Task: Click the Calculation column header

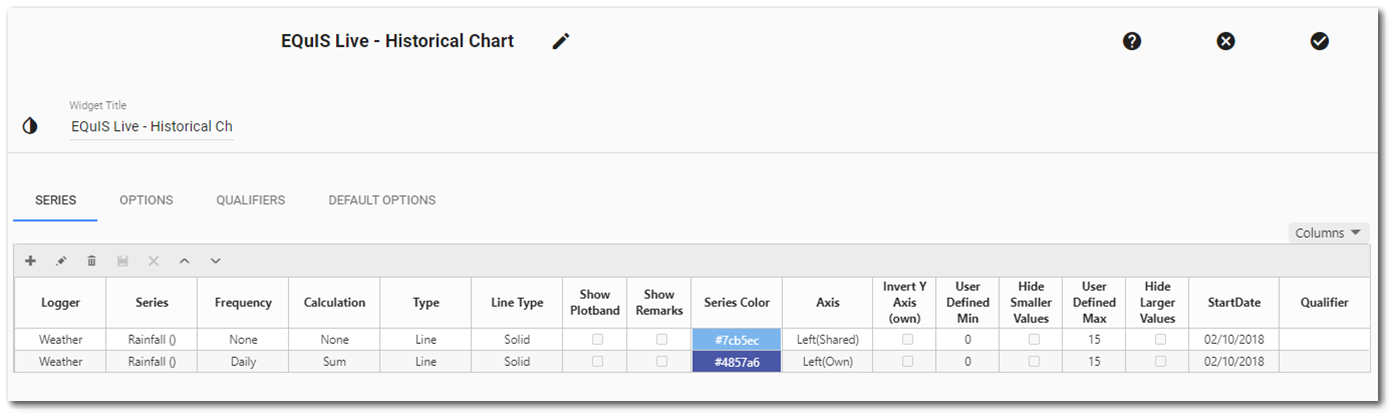Action: click(335, 303)
